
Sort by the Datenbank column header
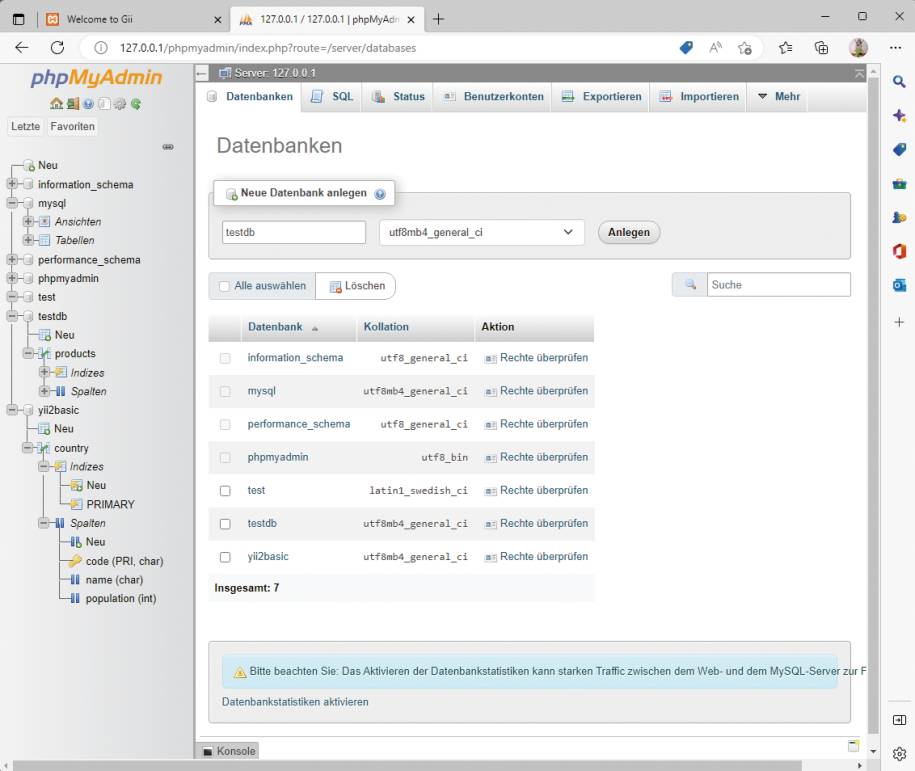point(275,327)
